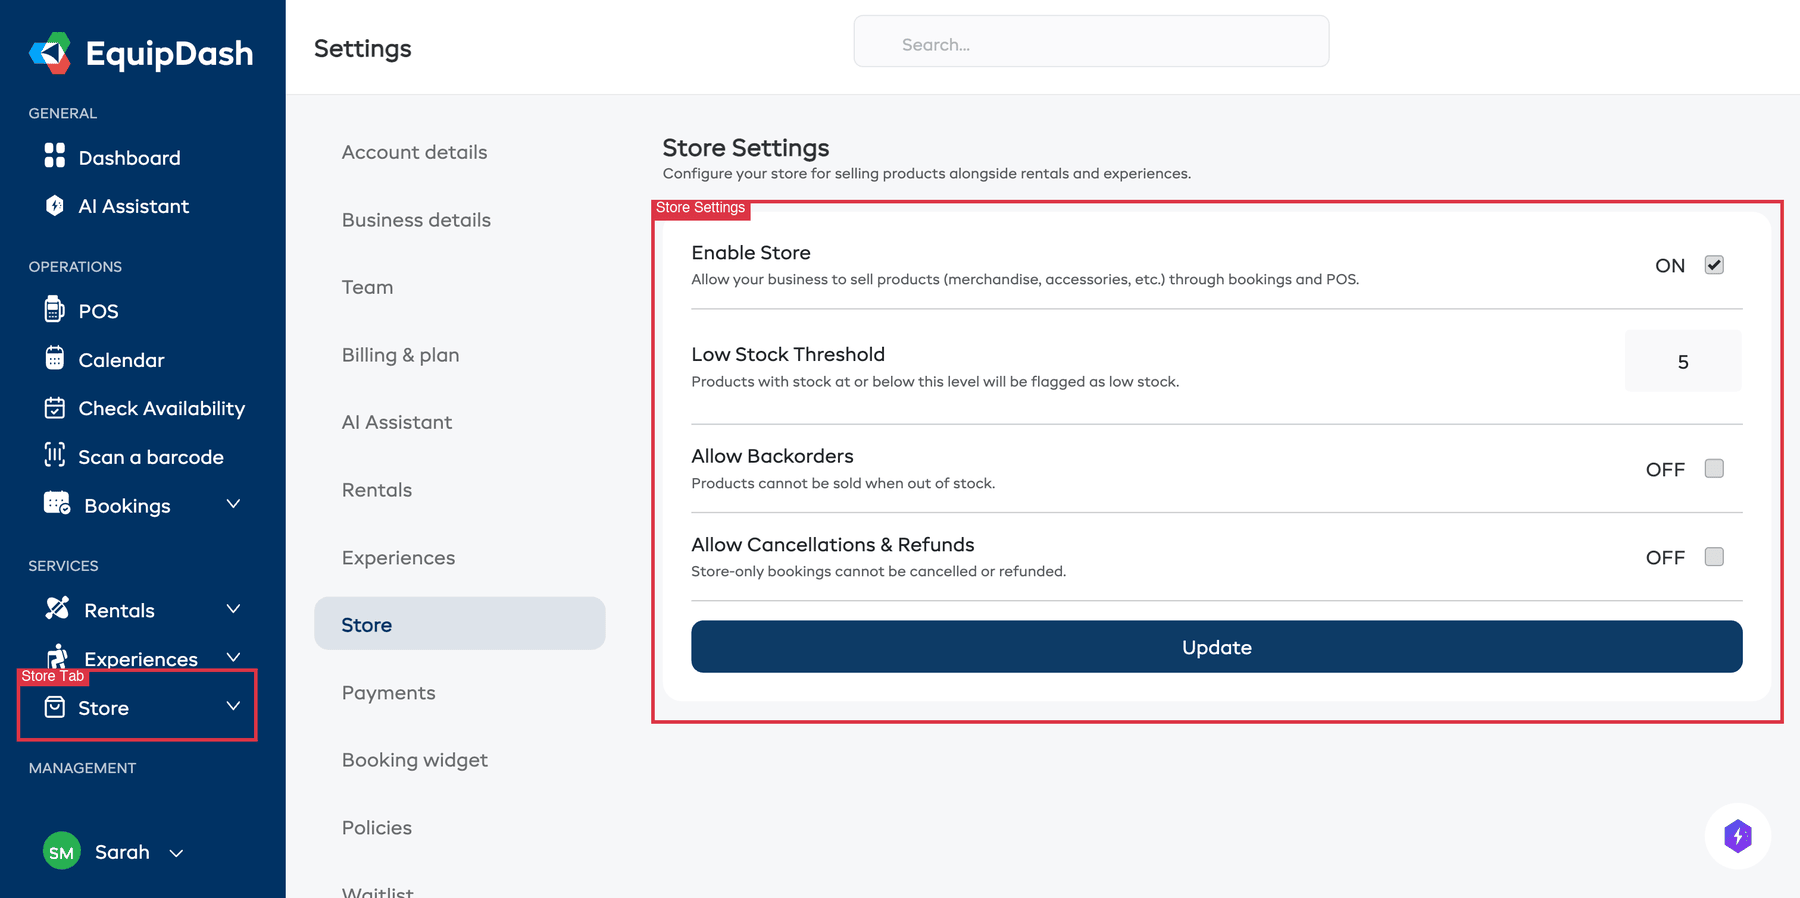This screenshot has height=898, width=1800.
Task: Click the Sarah user name
Action: (122, 852)
